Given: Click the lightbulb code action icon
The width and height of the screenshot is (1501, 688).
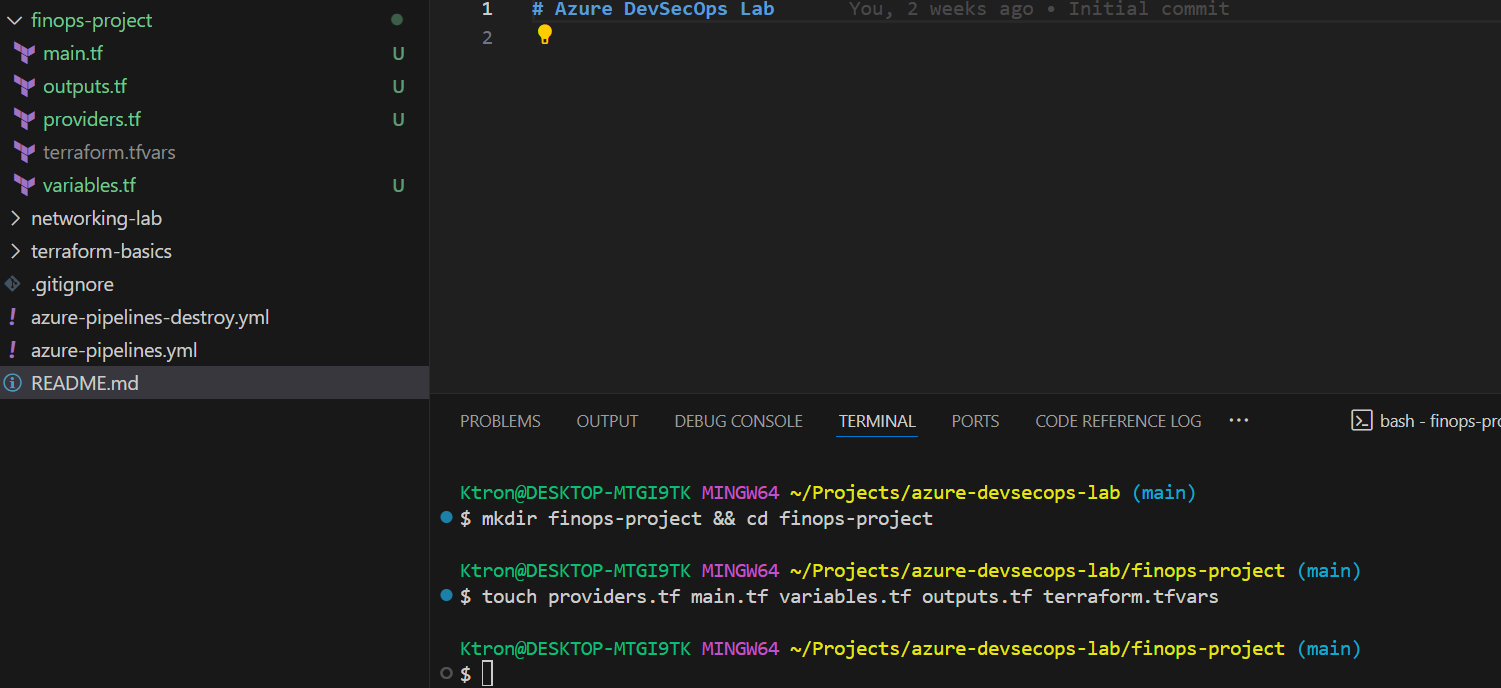Looking at the screenshot, I should [545, 35].
